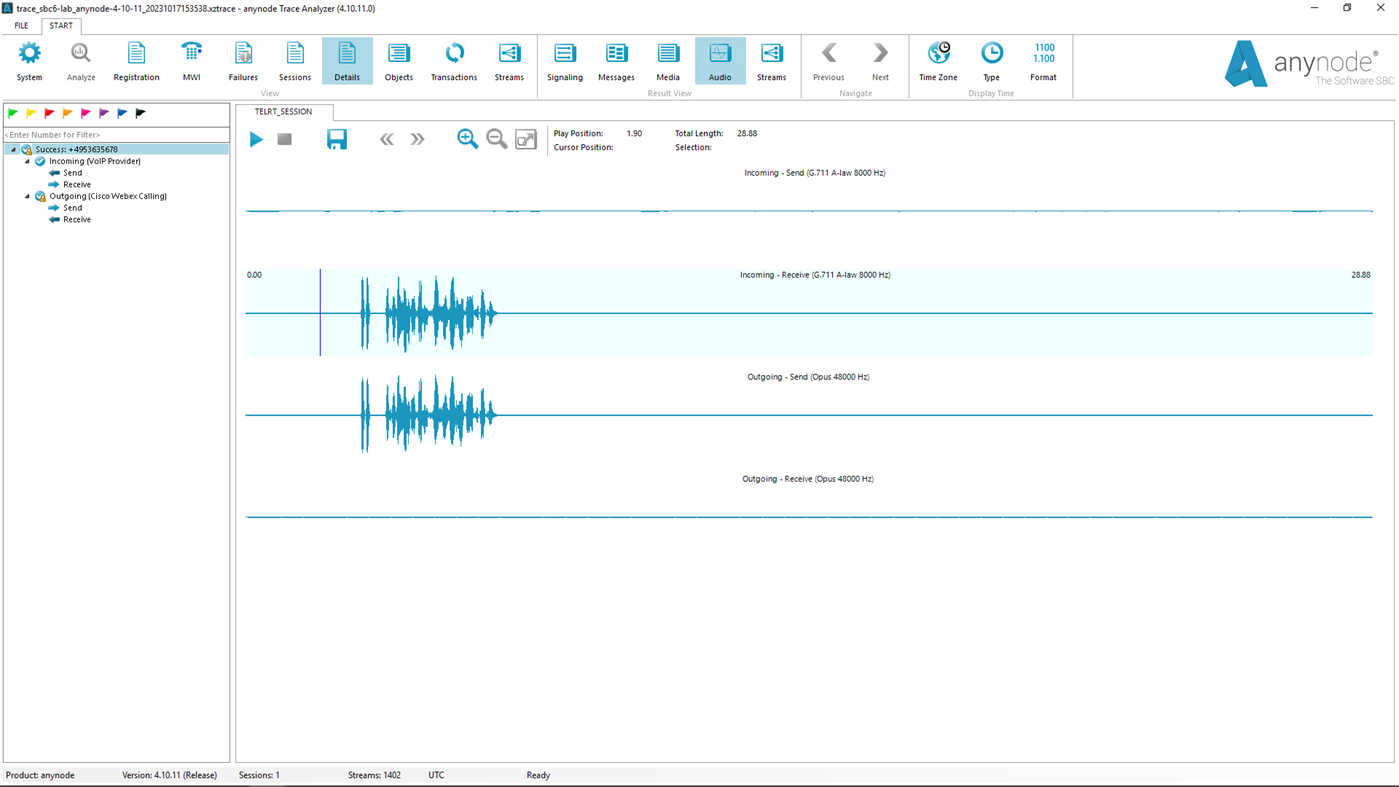
Task: Open the Registration view
Action: point(135,60)
